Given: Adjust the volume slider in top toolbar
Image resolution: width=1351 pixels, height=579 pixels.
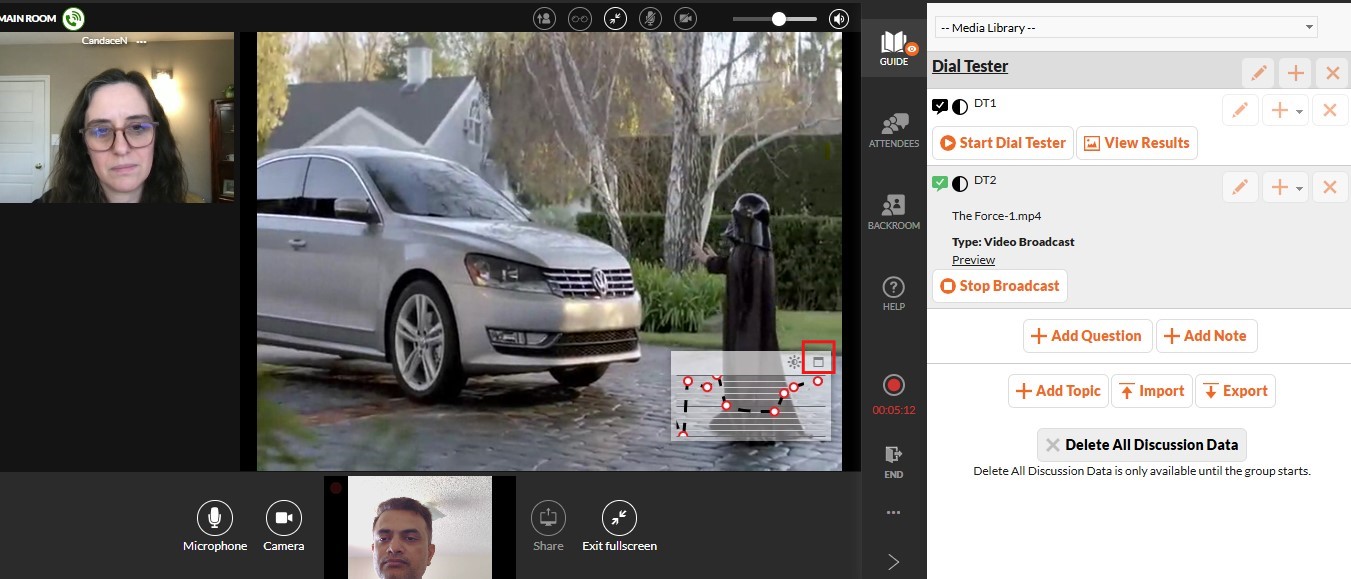Looking at the screenshot, I should [775, 18].
